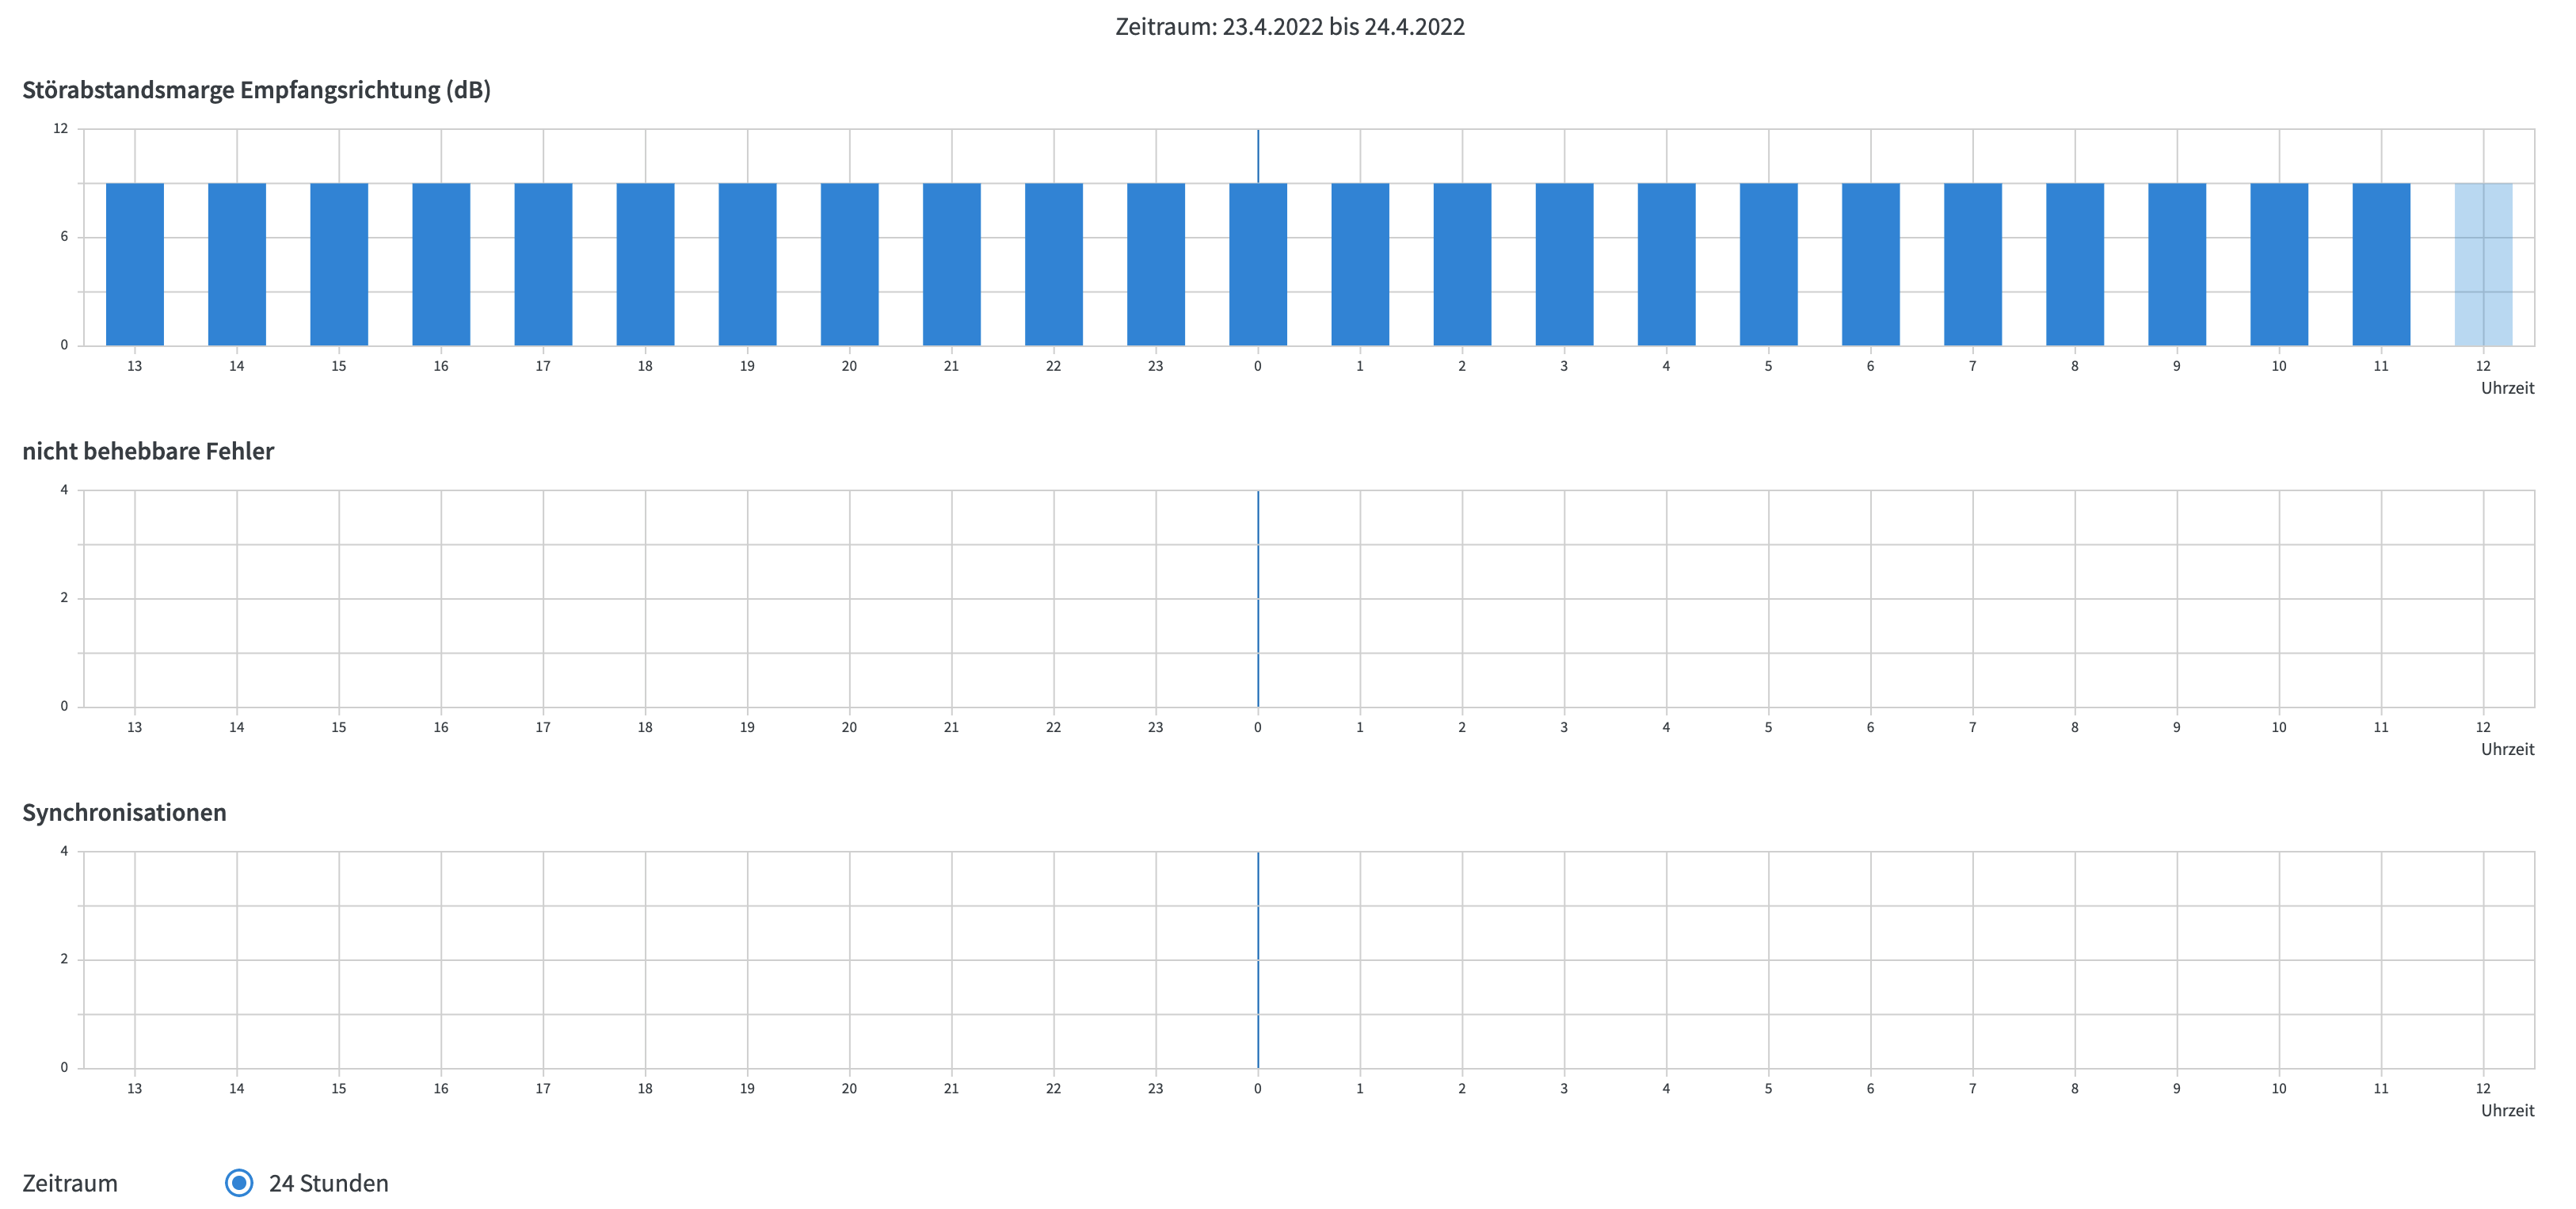The height and width of the screenshot is (1209, 2576).
Task: Select the 24 Stunden radio button
Action: pyautogui.click(x=239, y=1182)
